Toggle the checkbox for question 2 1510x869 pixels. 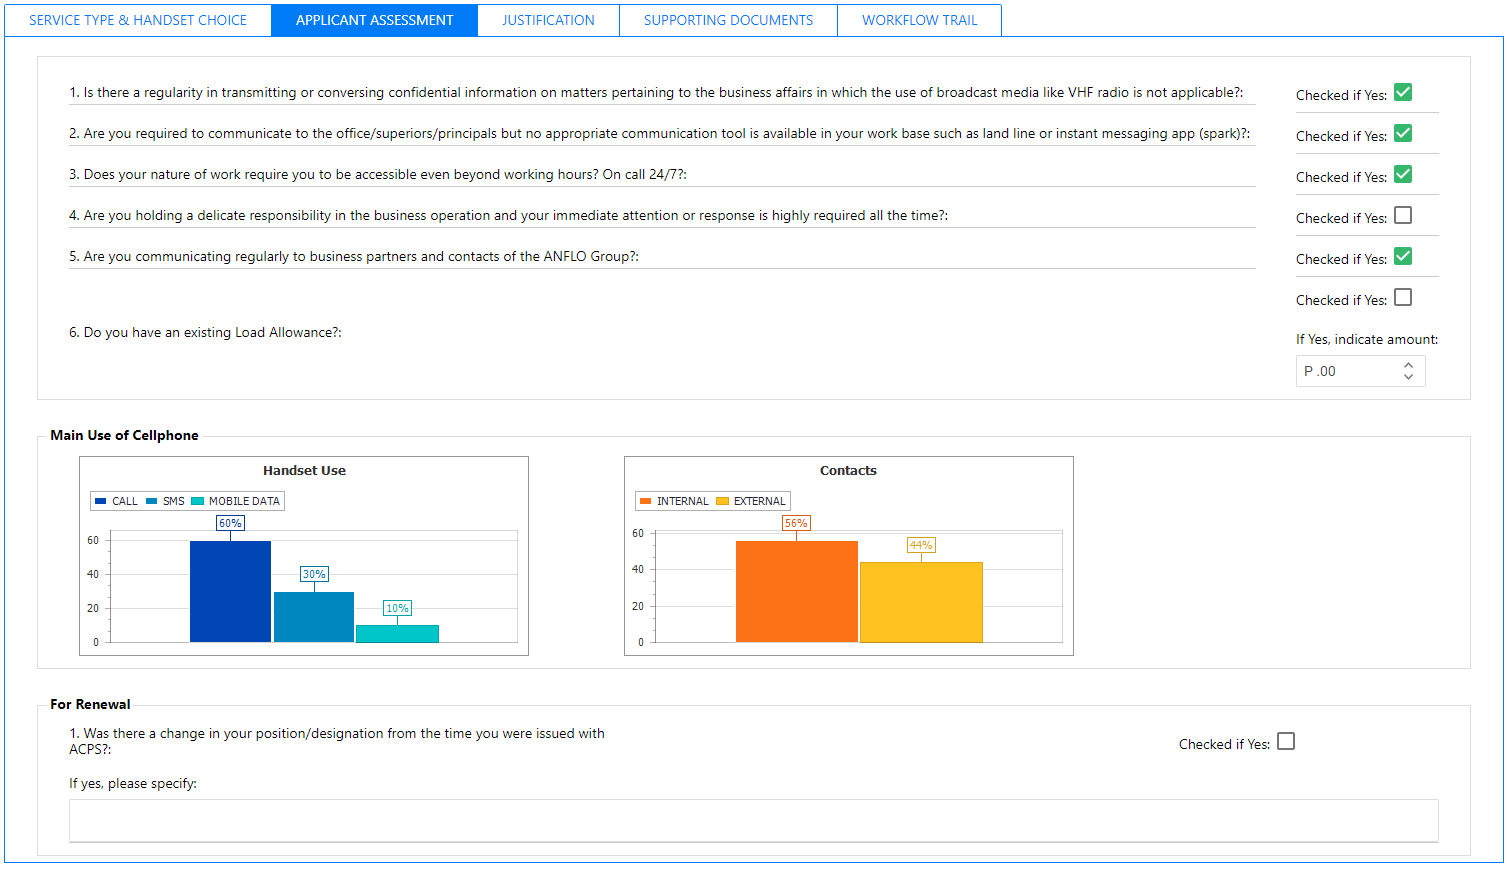click(1403, 132)
